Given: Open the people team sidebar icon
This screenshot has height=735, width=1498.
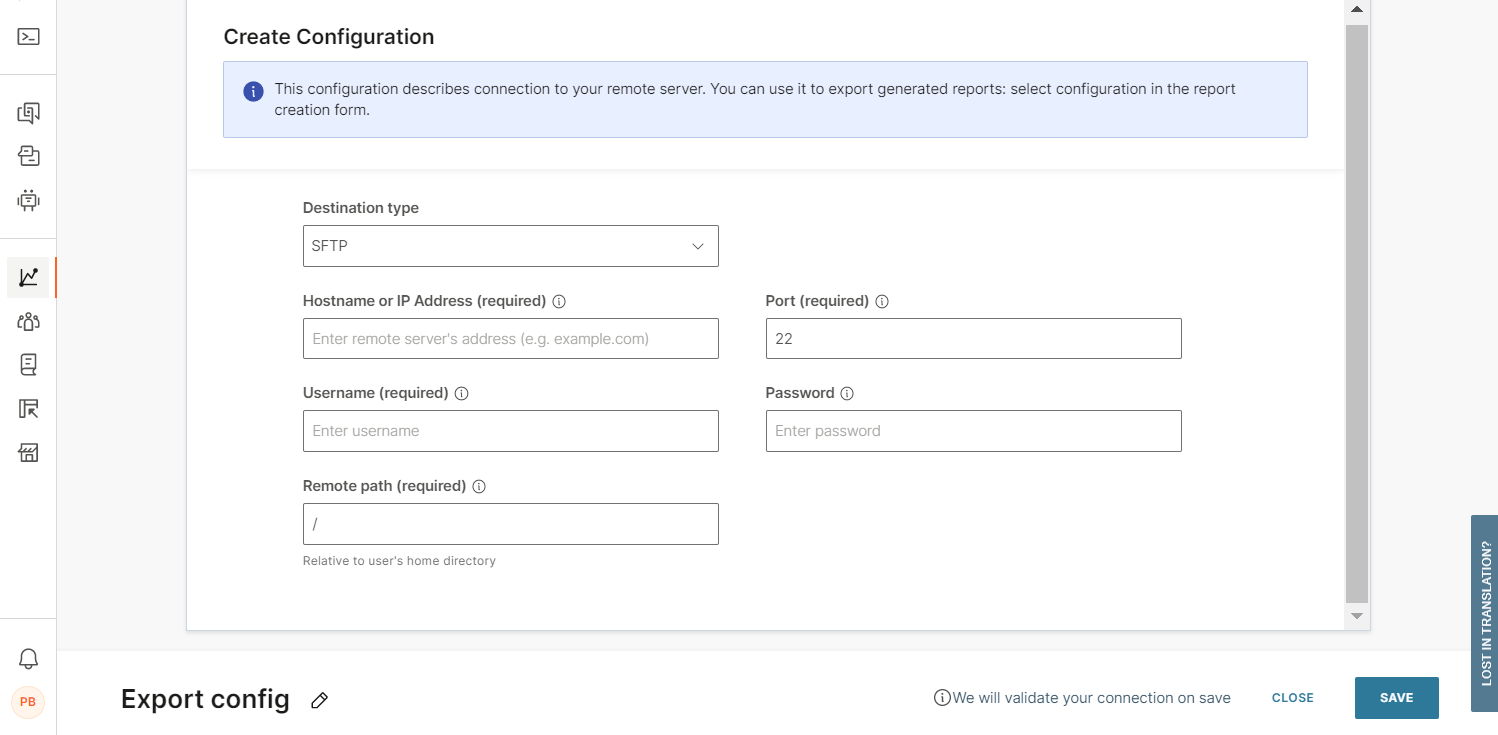Looking at the screenshot, I should [28, 321].
